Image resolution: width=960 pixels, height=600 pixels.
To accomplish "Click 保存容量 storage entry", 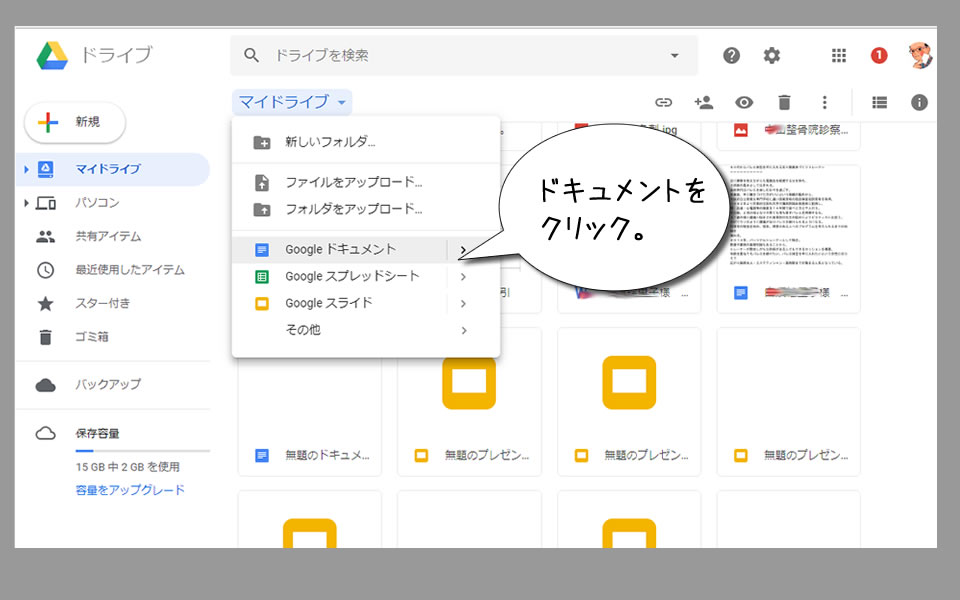I will (97, 433).
